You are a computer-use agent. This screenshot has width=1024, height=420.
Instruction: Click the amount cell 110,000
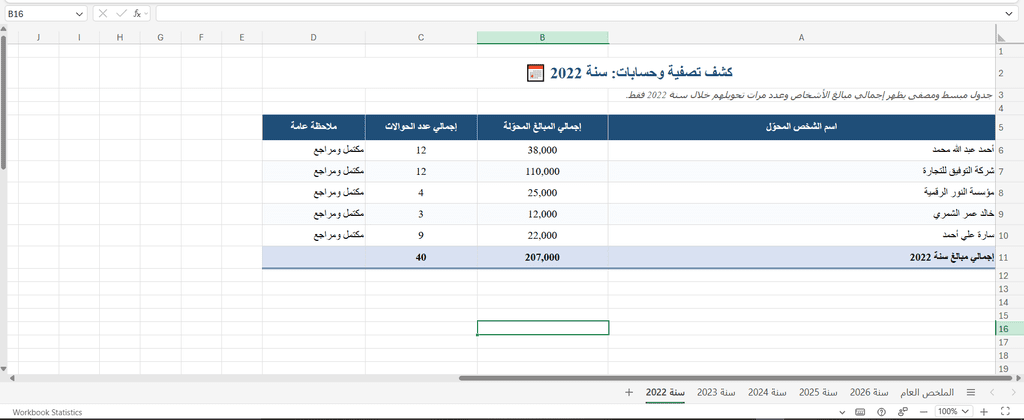pyautogui.click(x=543, y=172)
